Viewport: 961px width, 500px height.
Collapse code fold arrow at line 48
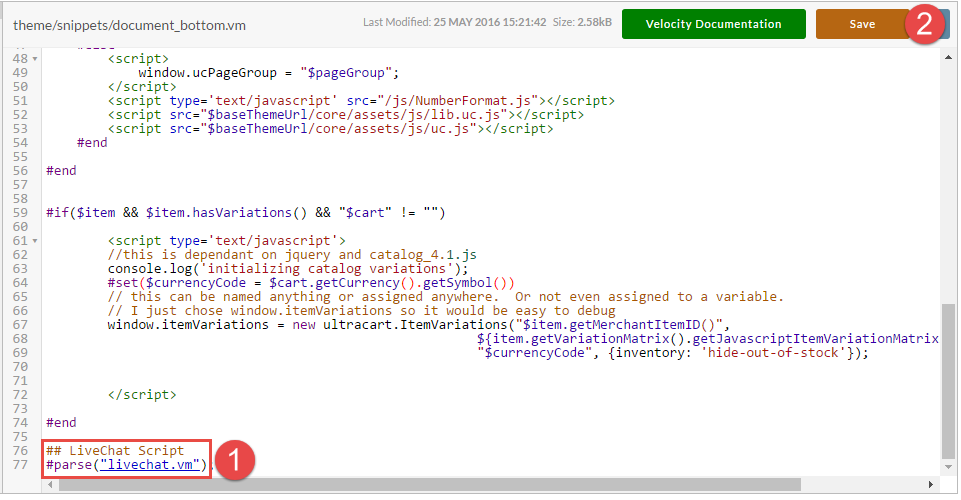[x=35, y=59]
